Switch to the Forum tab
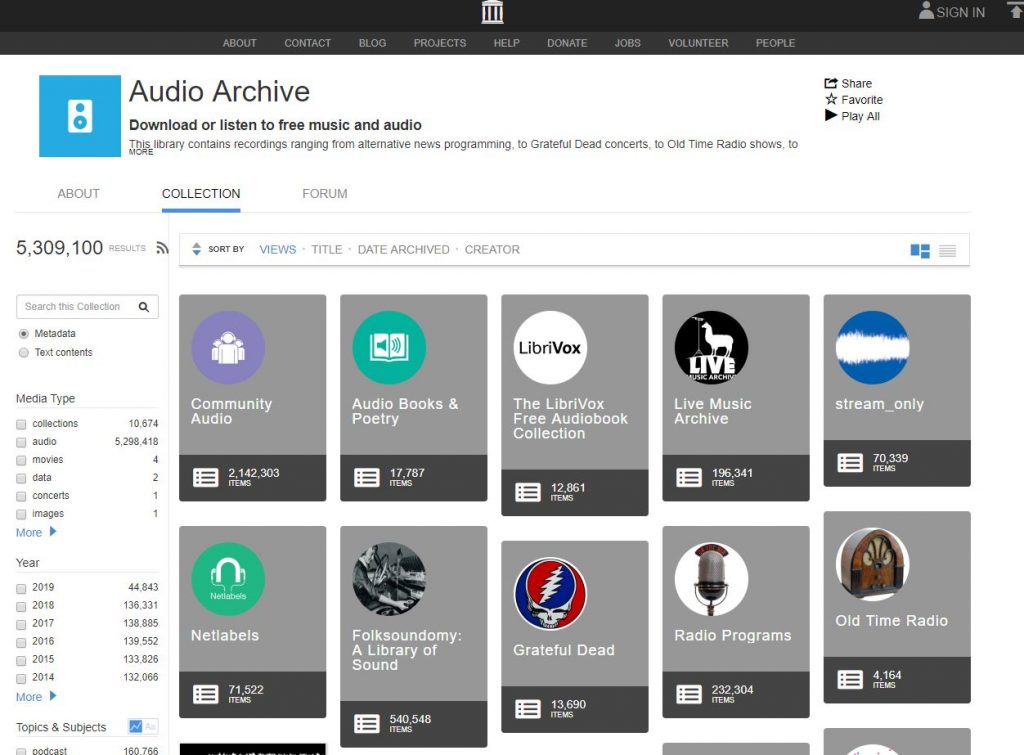 pos(324,194)
